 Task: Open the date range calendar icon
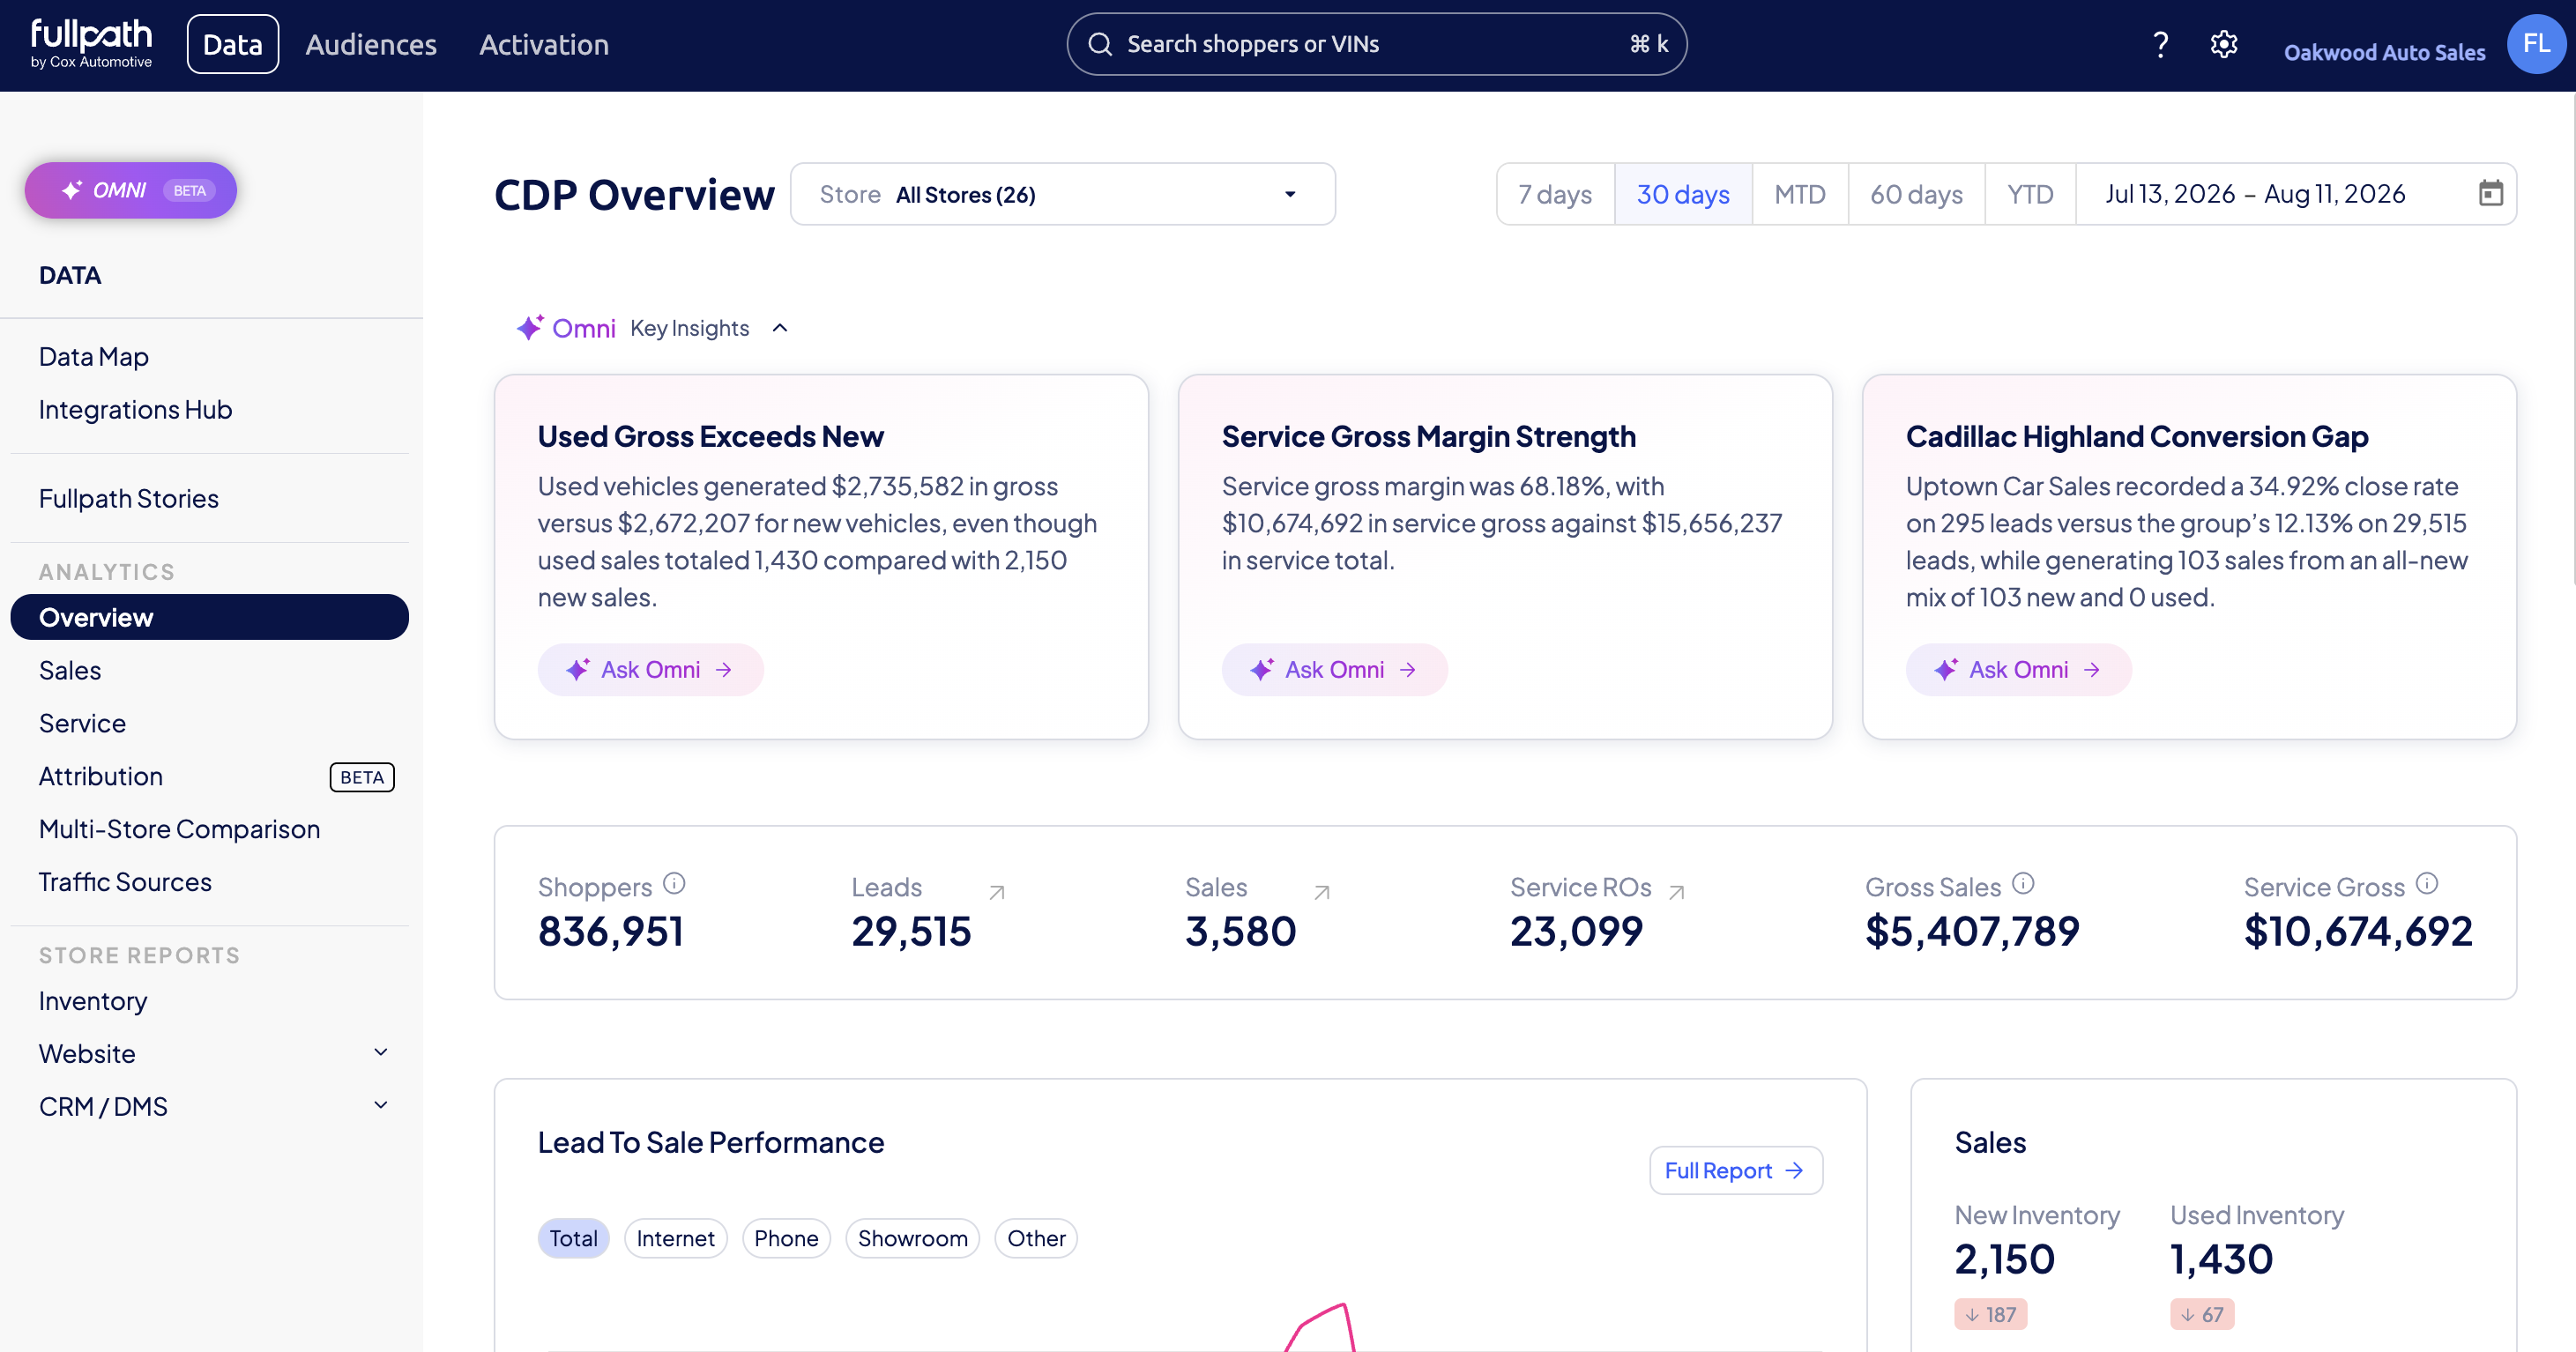click(x=2491, y=193)
